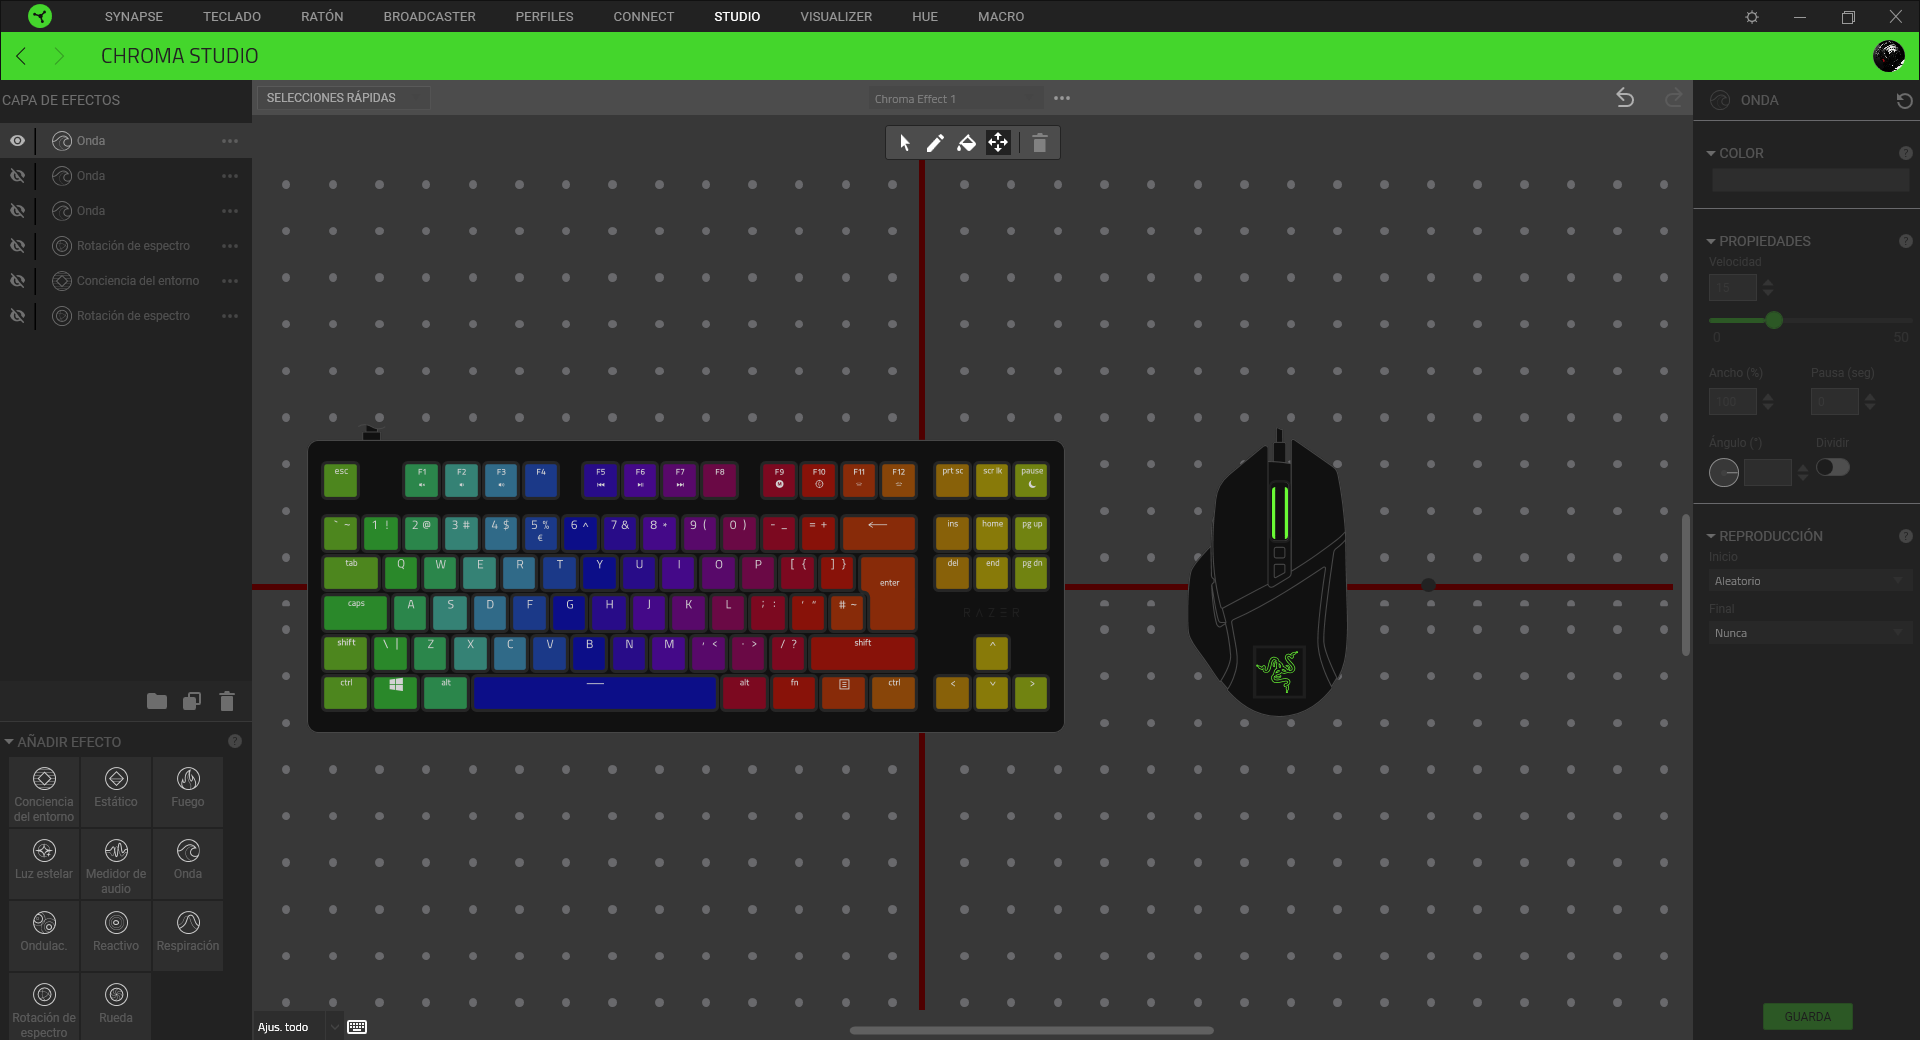This screenshot has width=1920, height=1040.
Task: Delete the selected effect layer
Action: point(227,701)
